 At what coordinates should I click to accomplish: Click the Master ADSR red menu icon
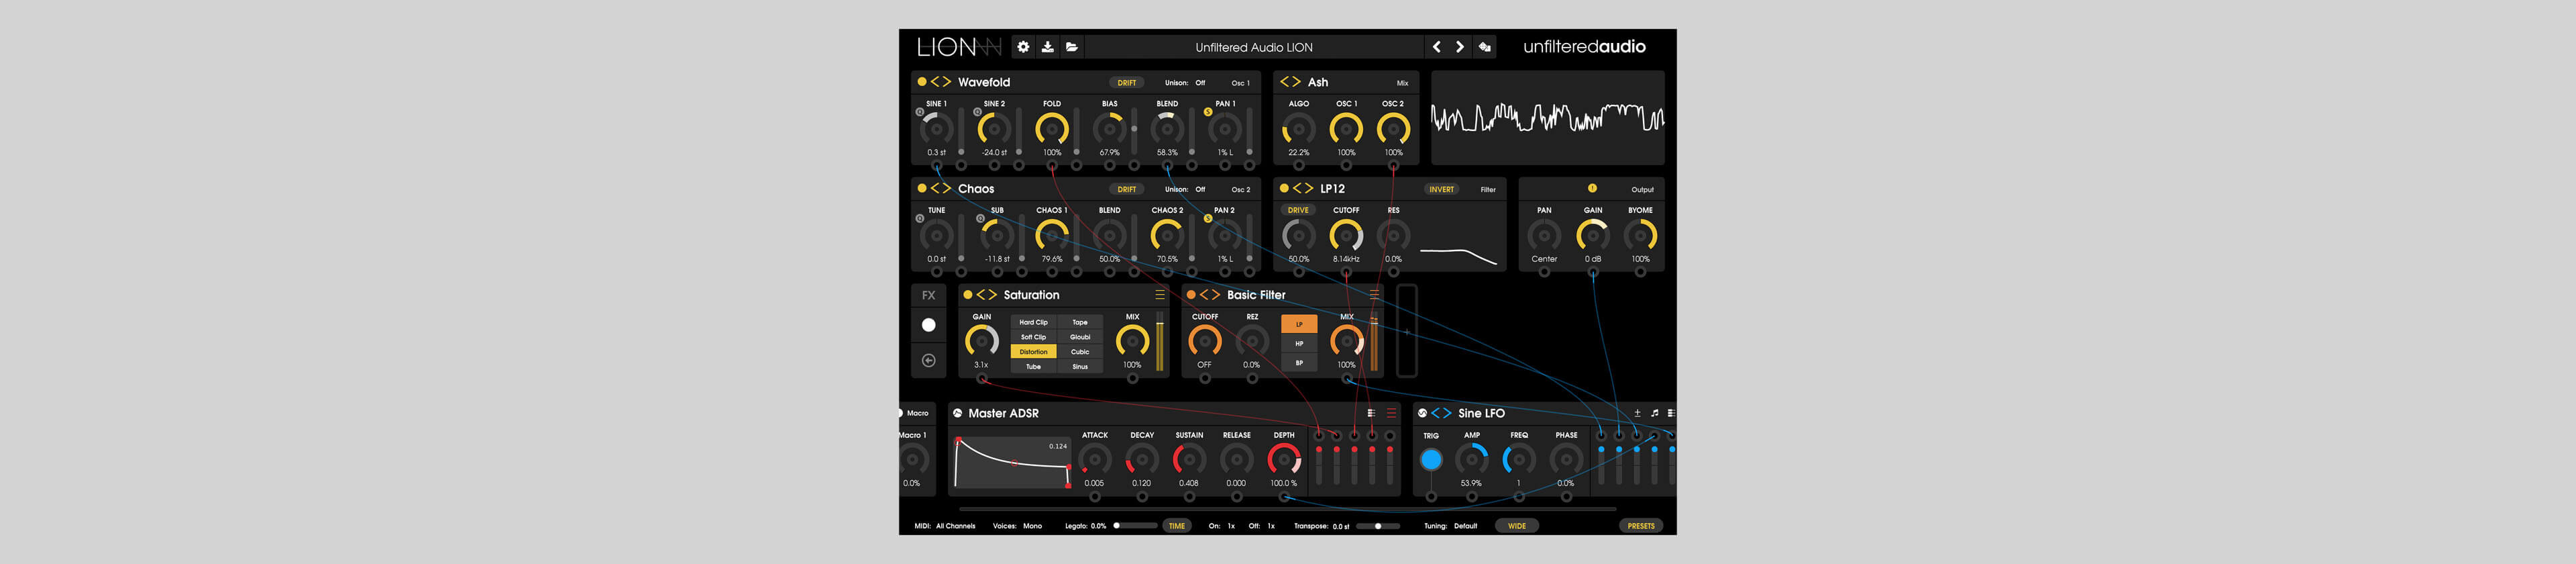(1391, 413)
